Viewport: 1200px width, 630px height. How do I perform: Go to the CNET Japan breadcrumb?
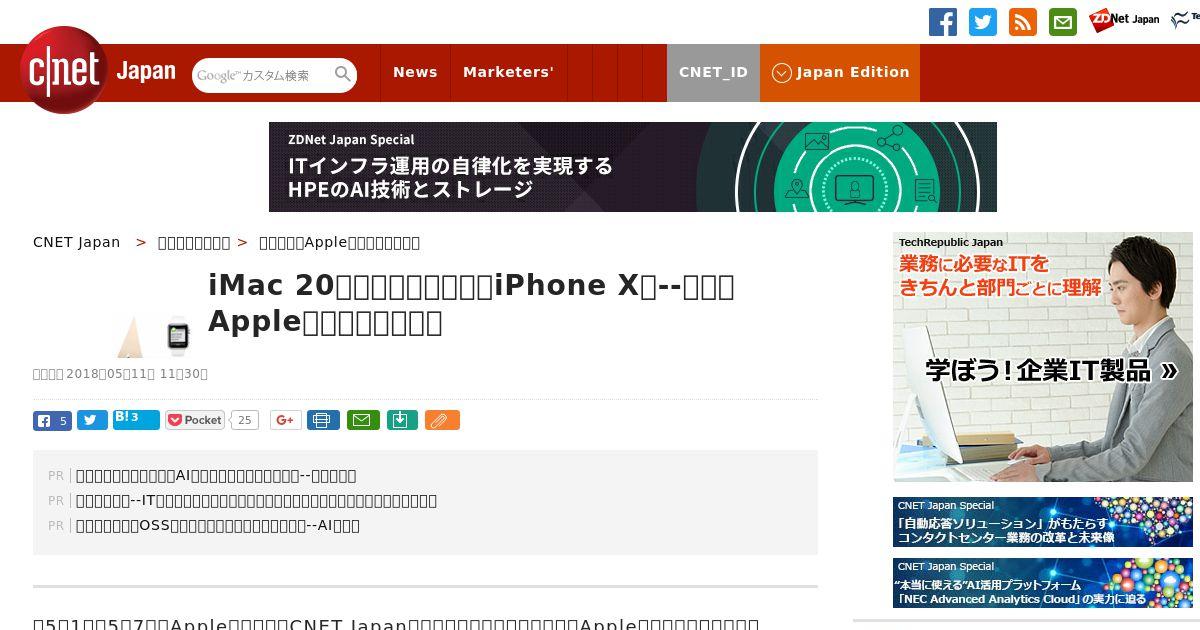(x=76, y=242)
